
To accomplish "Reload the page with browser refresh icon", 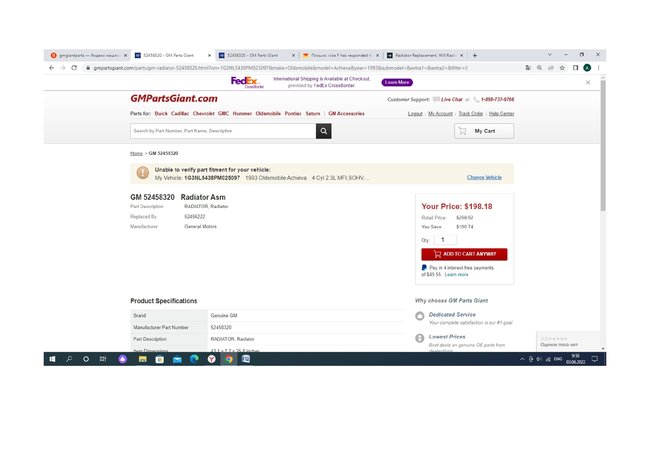I will tap(74, 68).
